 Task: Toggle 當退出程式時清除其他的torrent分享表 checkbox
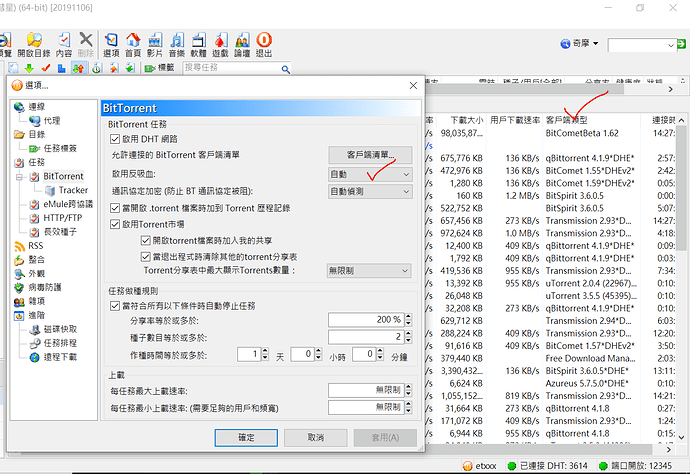146,257
